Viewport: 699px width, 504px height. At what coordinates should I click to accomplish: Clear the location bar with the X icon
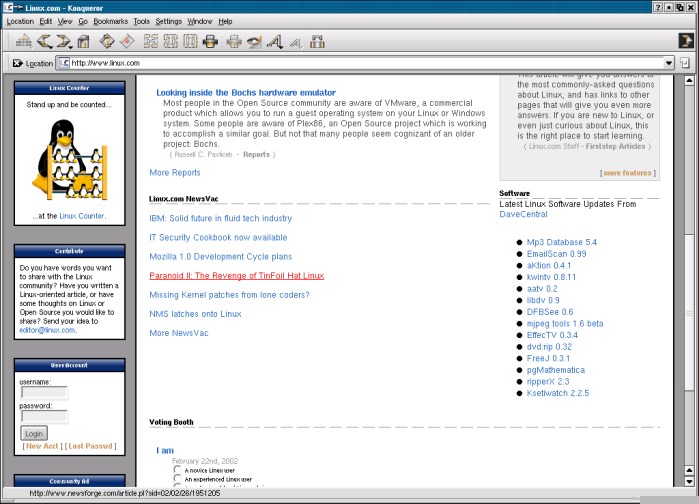click(x=17, y=62)
